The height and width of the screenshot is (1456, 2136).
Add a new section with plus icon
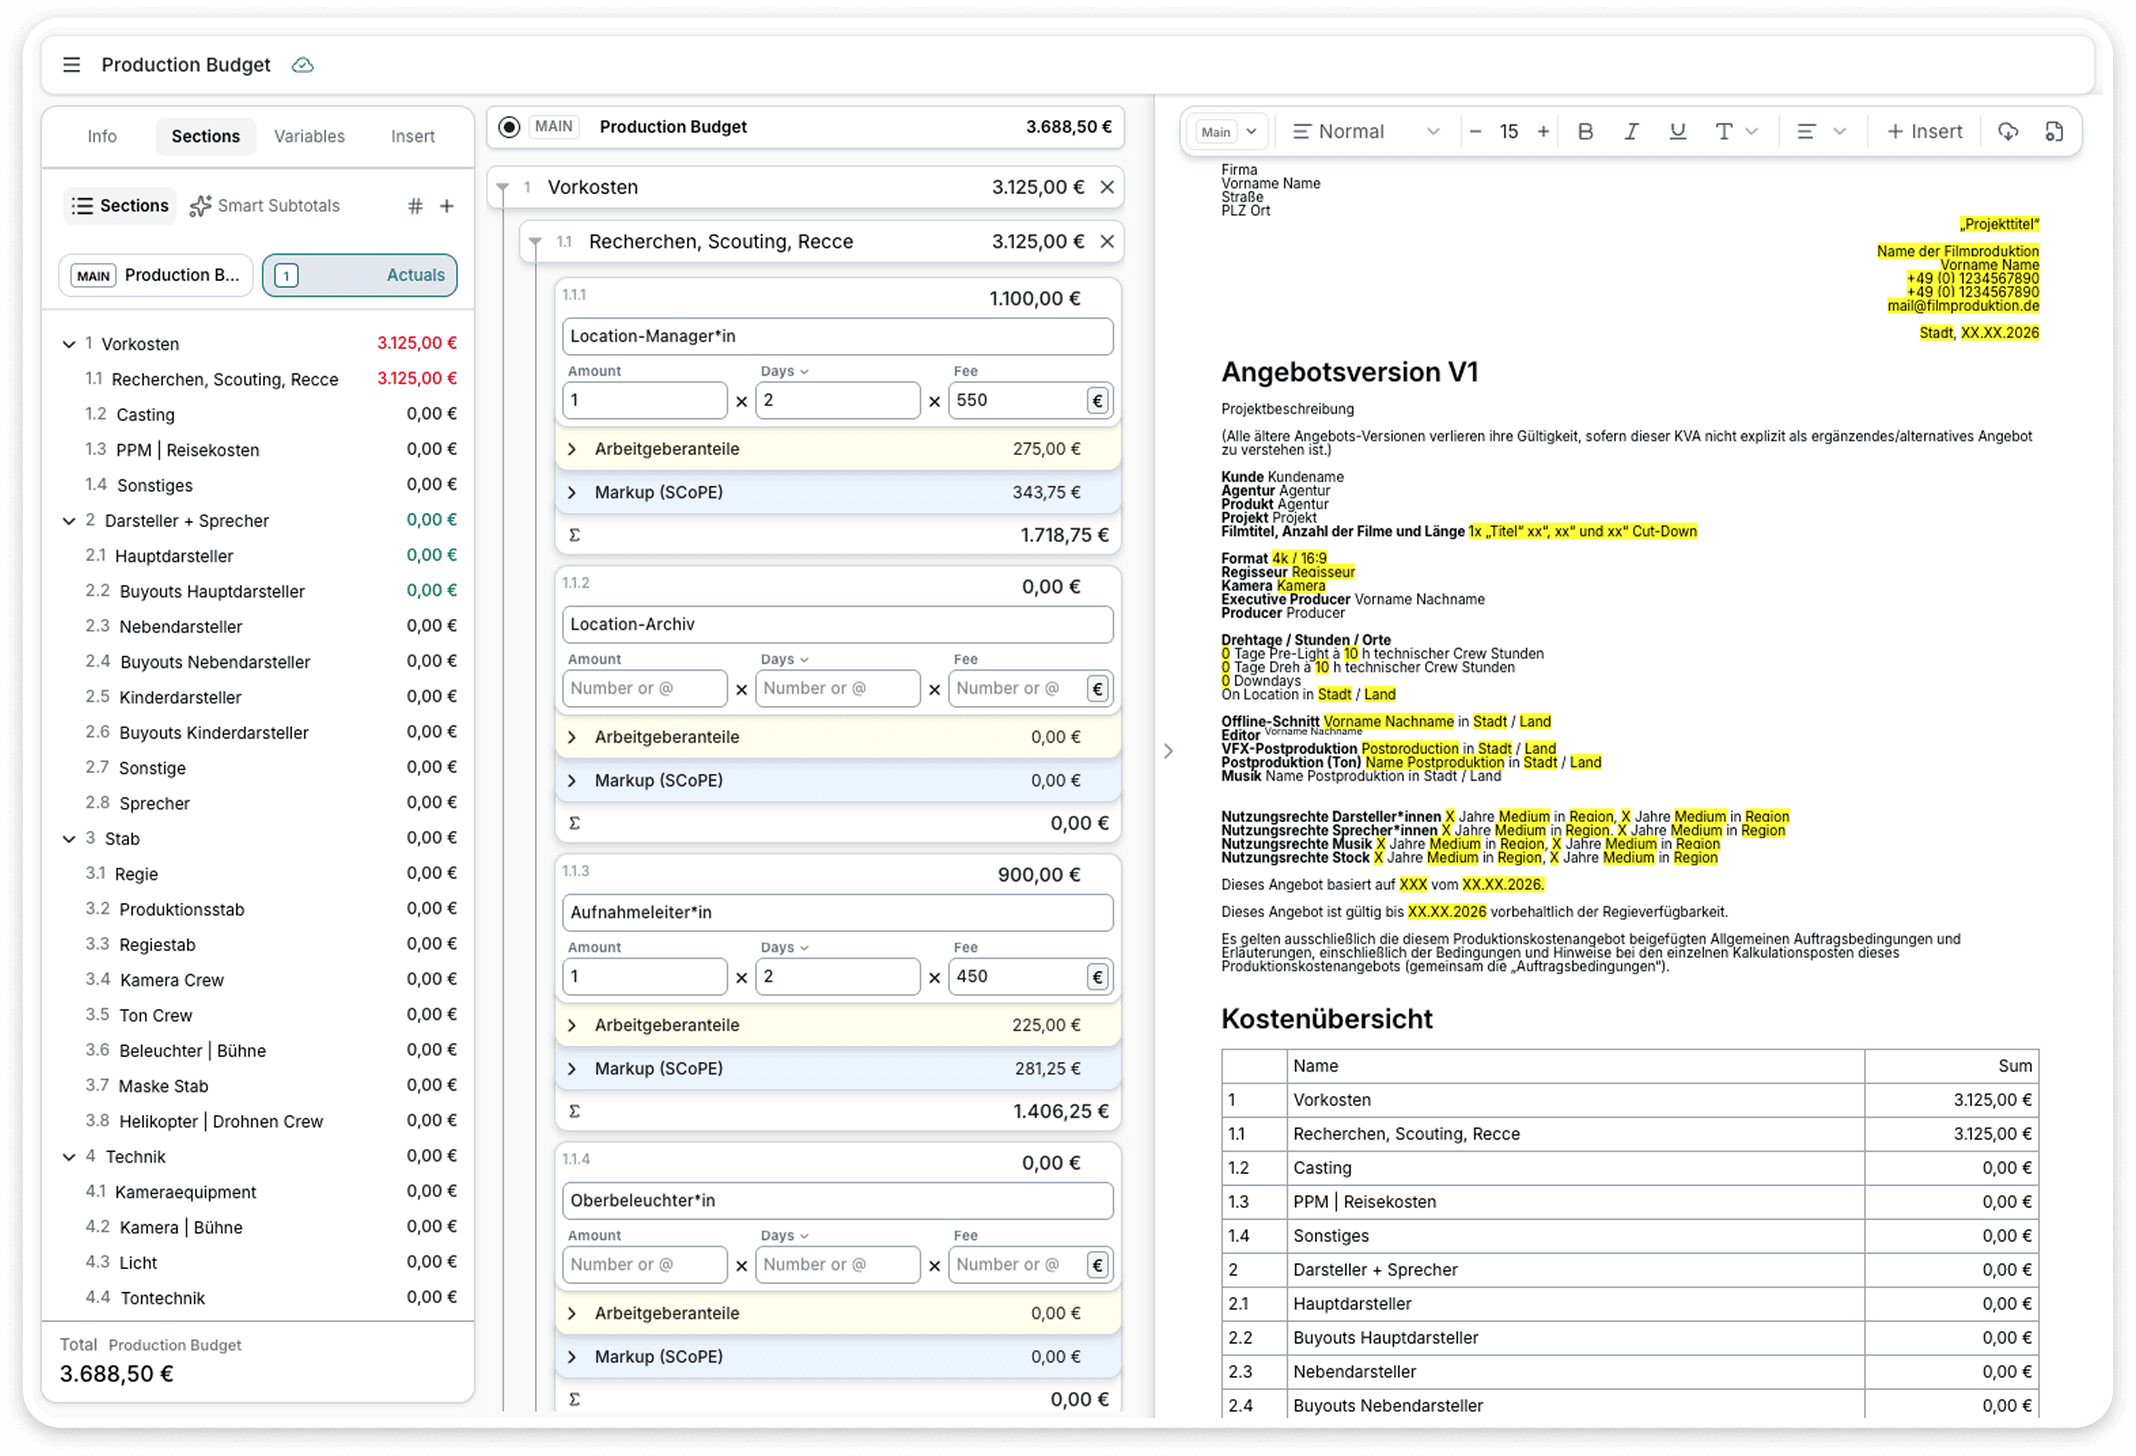tap(447, 206)
